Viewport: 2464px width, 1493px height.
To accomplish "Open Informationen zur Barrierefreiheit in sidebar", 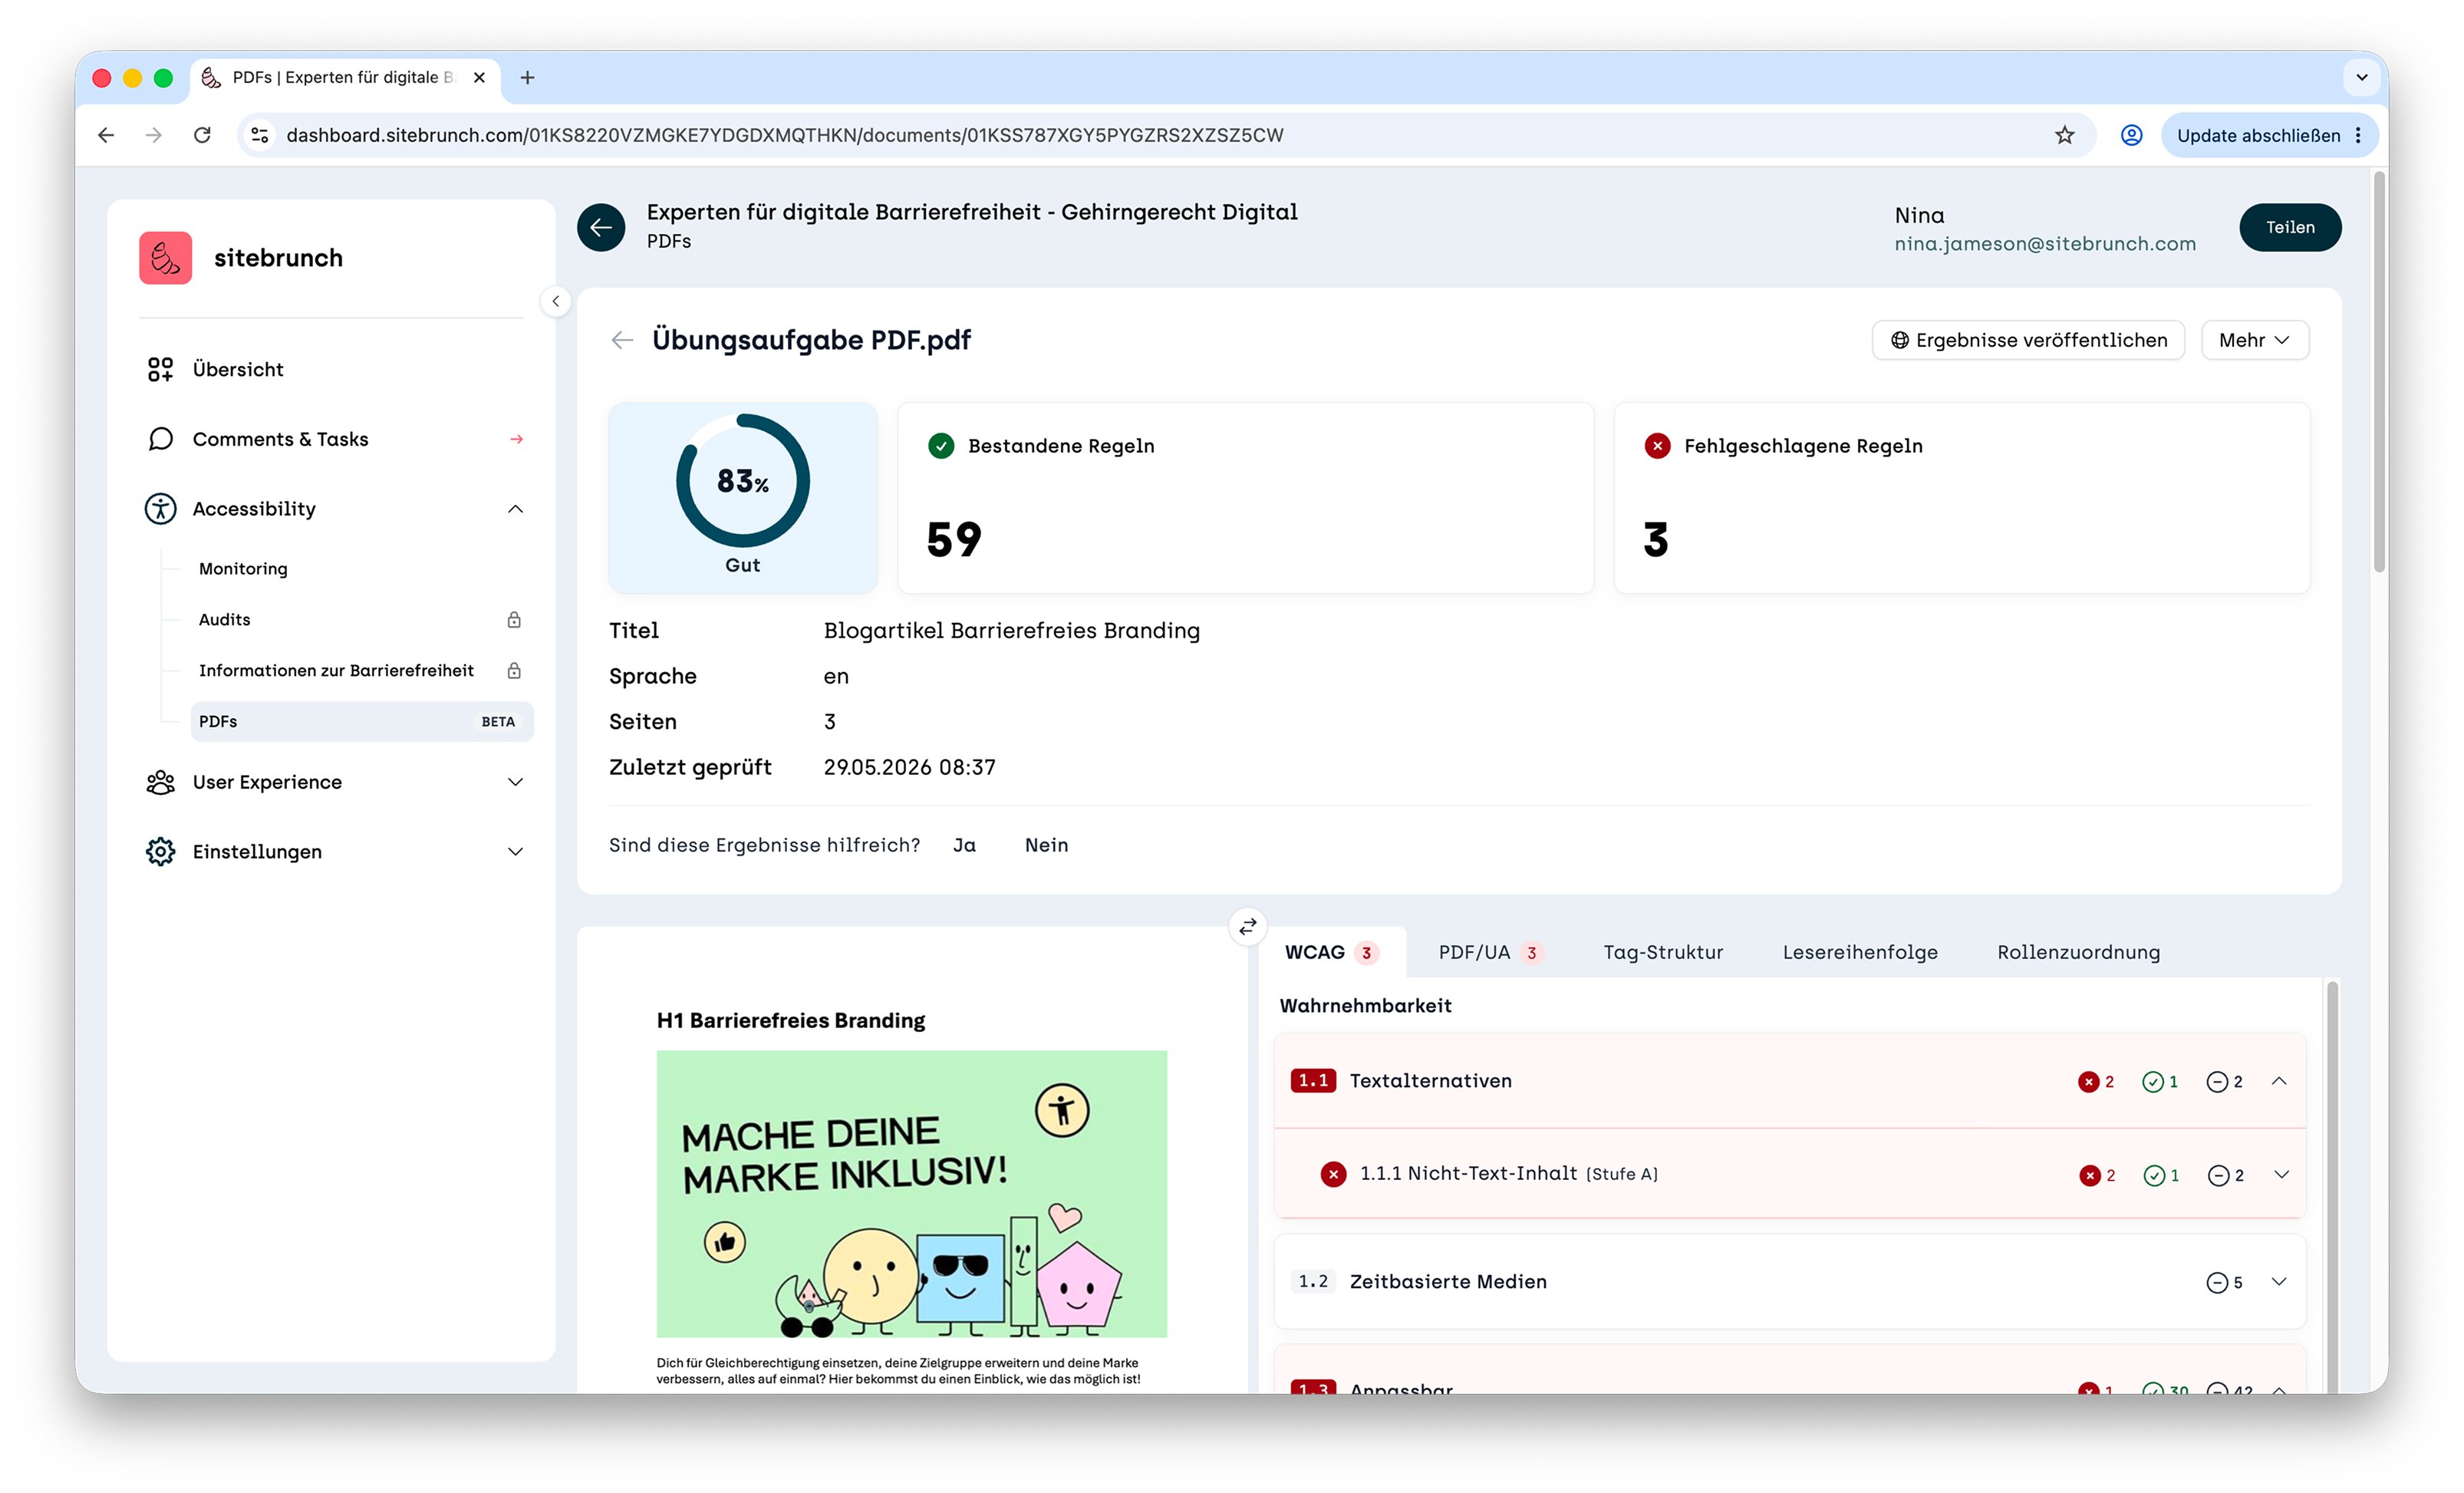I will (x=336, y=671).
